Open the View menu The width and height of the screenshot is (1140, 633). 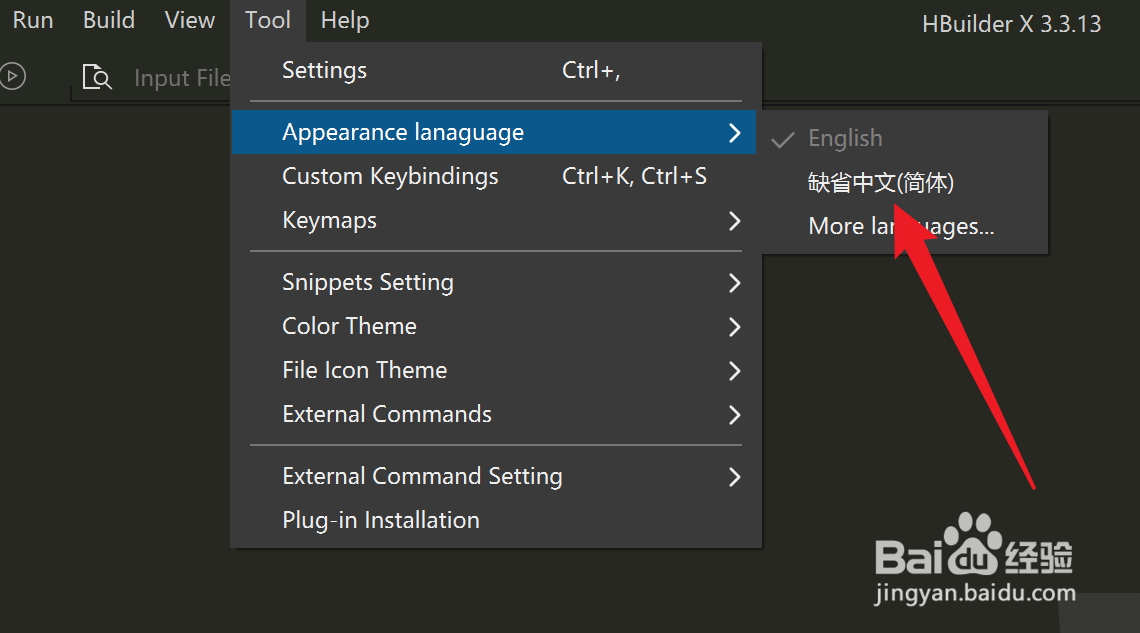click(190, 20)
